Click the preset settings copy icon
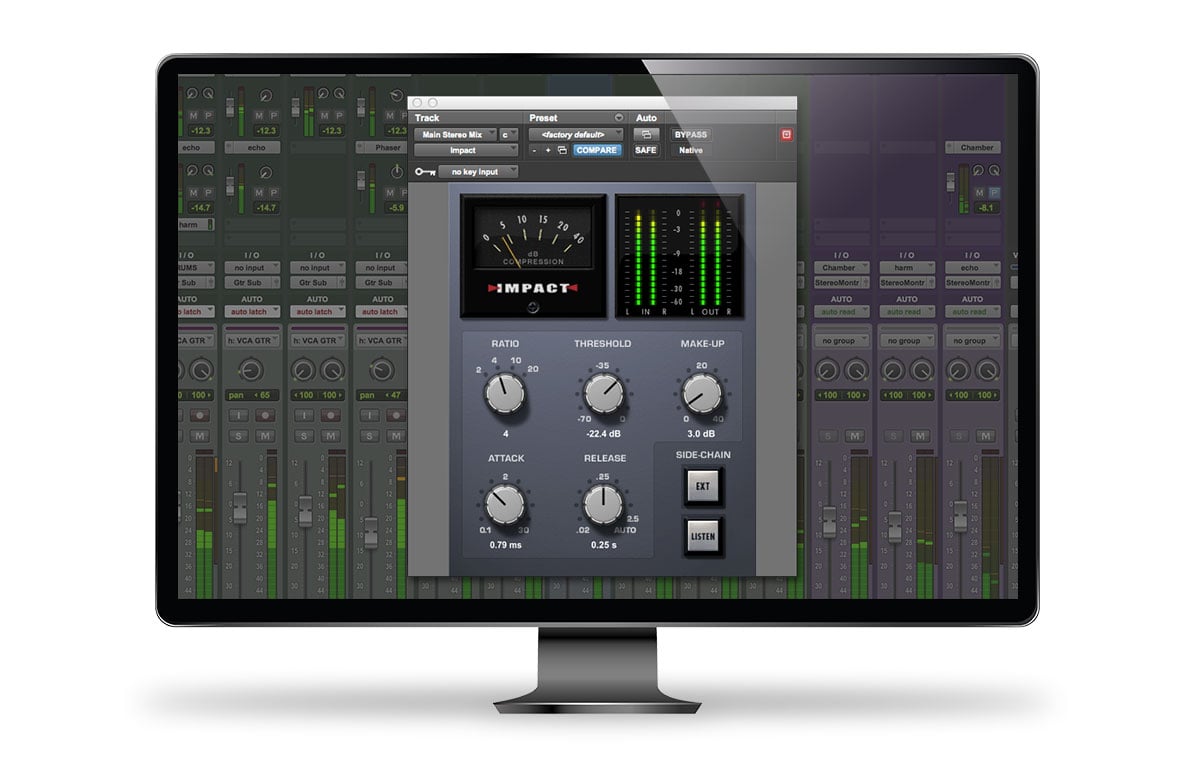This screenshot has height=759, width=1196. point(562,150)
